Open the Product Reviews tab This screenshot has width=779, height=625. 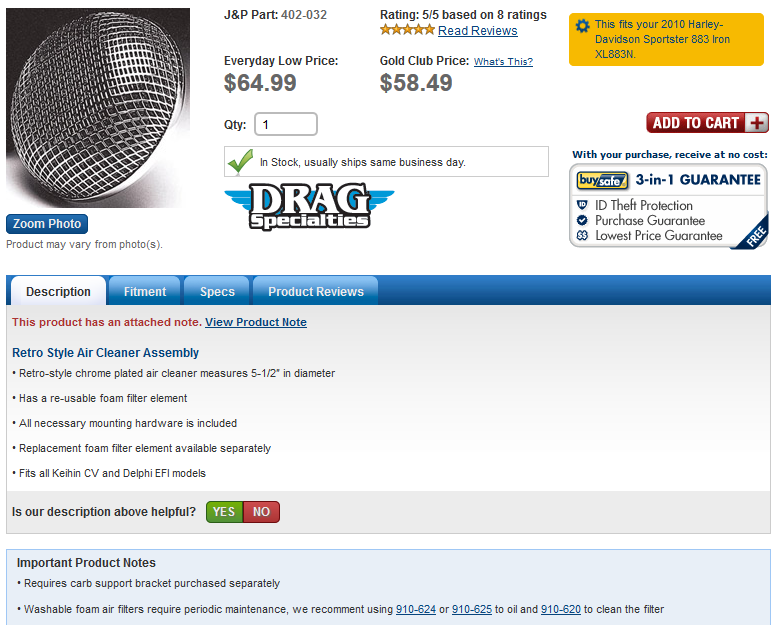tap(316, 291)
